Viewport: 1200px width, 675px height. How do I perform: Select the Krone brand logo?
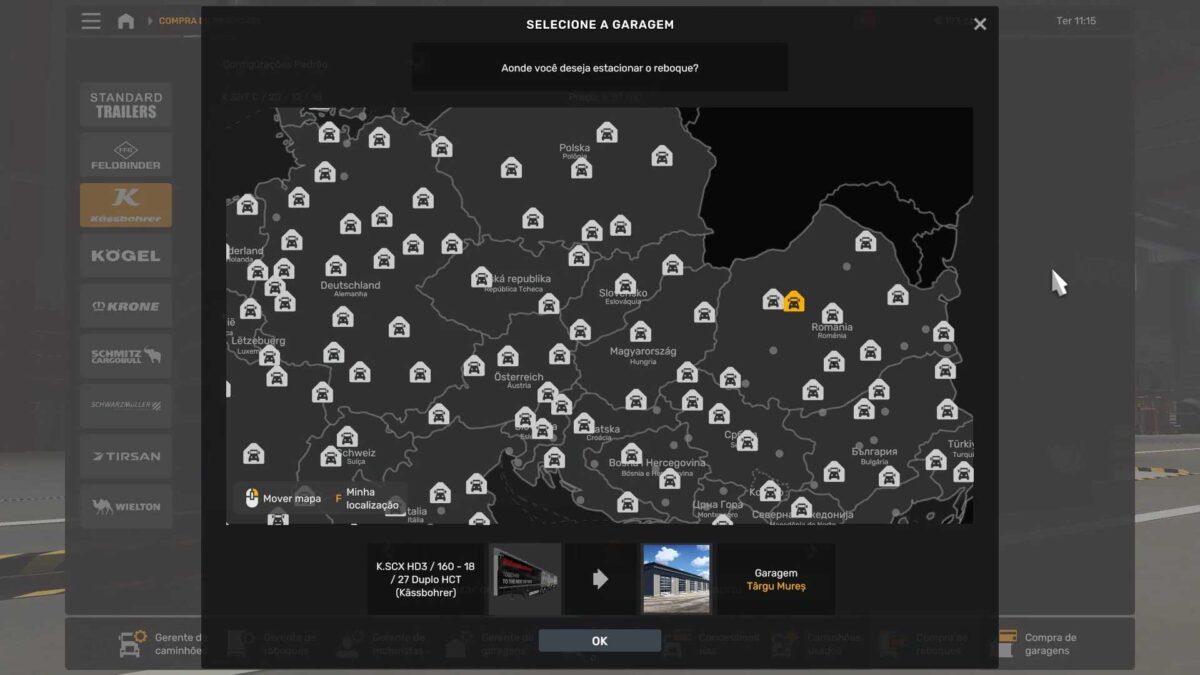point(126,306)
